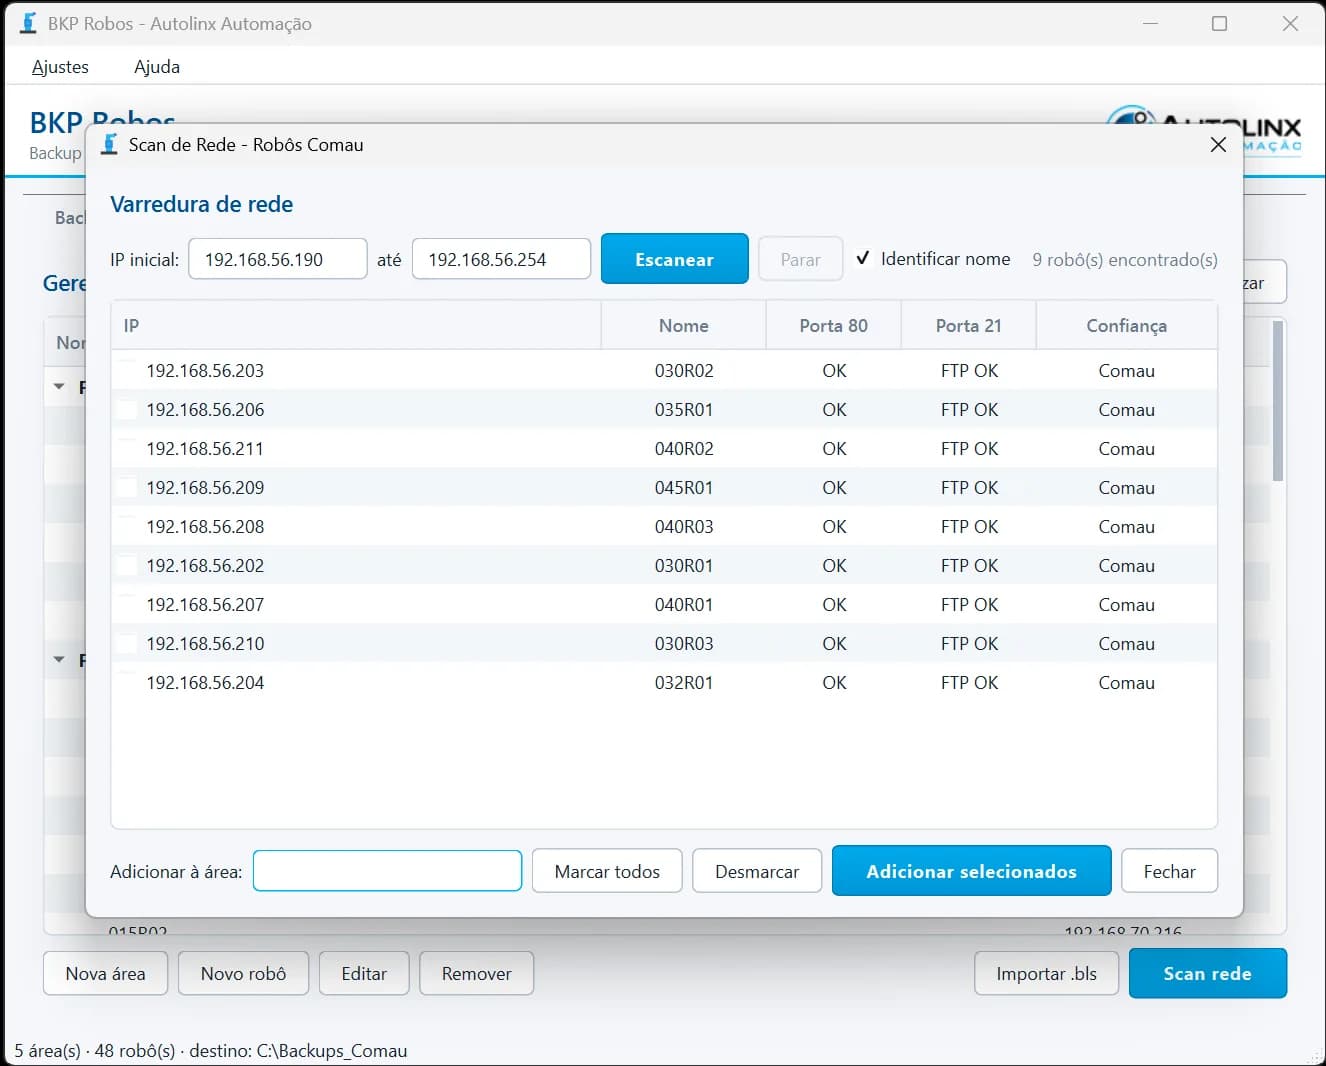Click Importar .bls in the main window
This screenshot has height=1066, width=1326.
pyautogui.click(x=1046, y=973)
